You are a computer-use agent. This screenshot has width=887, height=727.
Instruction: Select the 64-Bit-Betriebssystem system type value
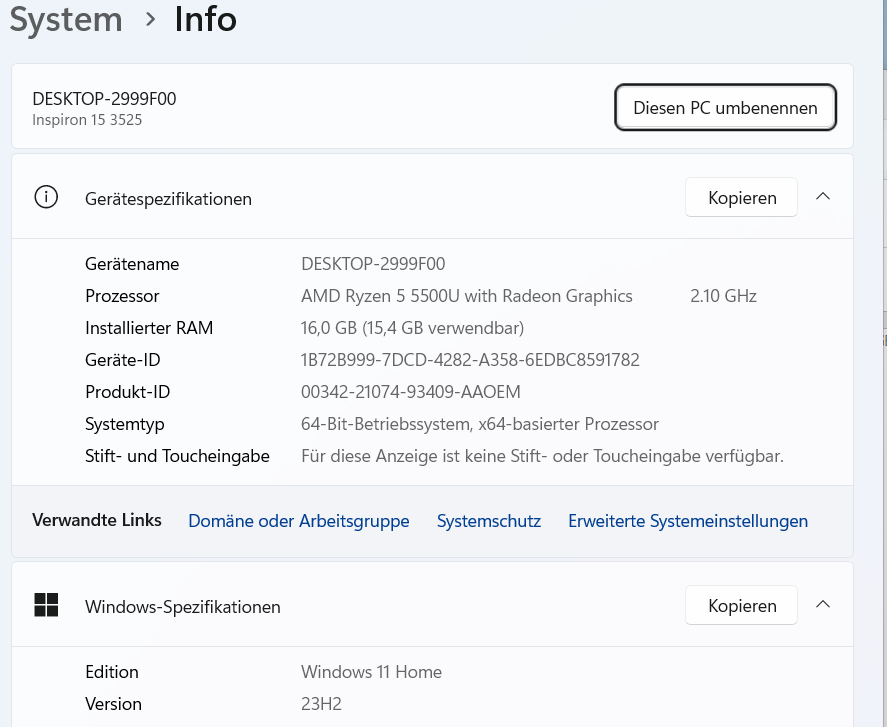(480, 424)
